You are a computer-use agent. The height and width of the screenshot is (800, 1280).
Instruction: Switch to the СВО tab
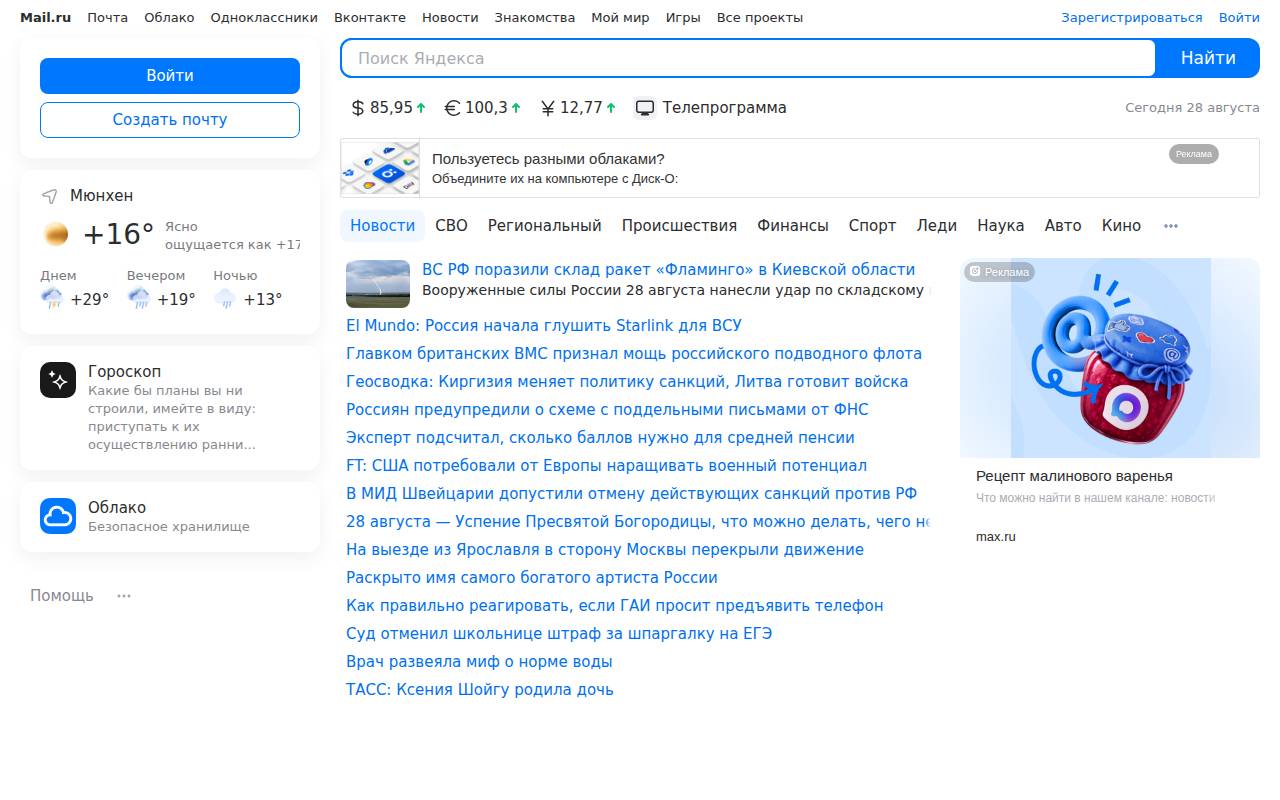[451, 226]
